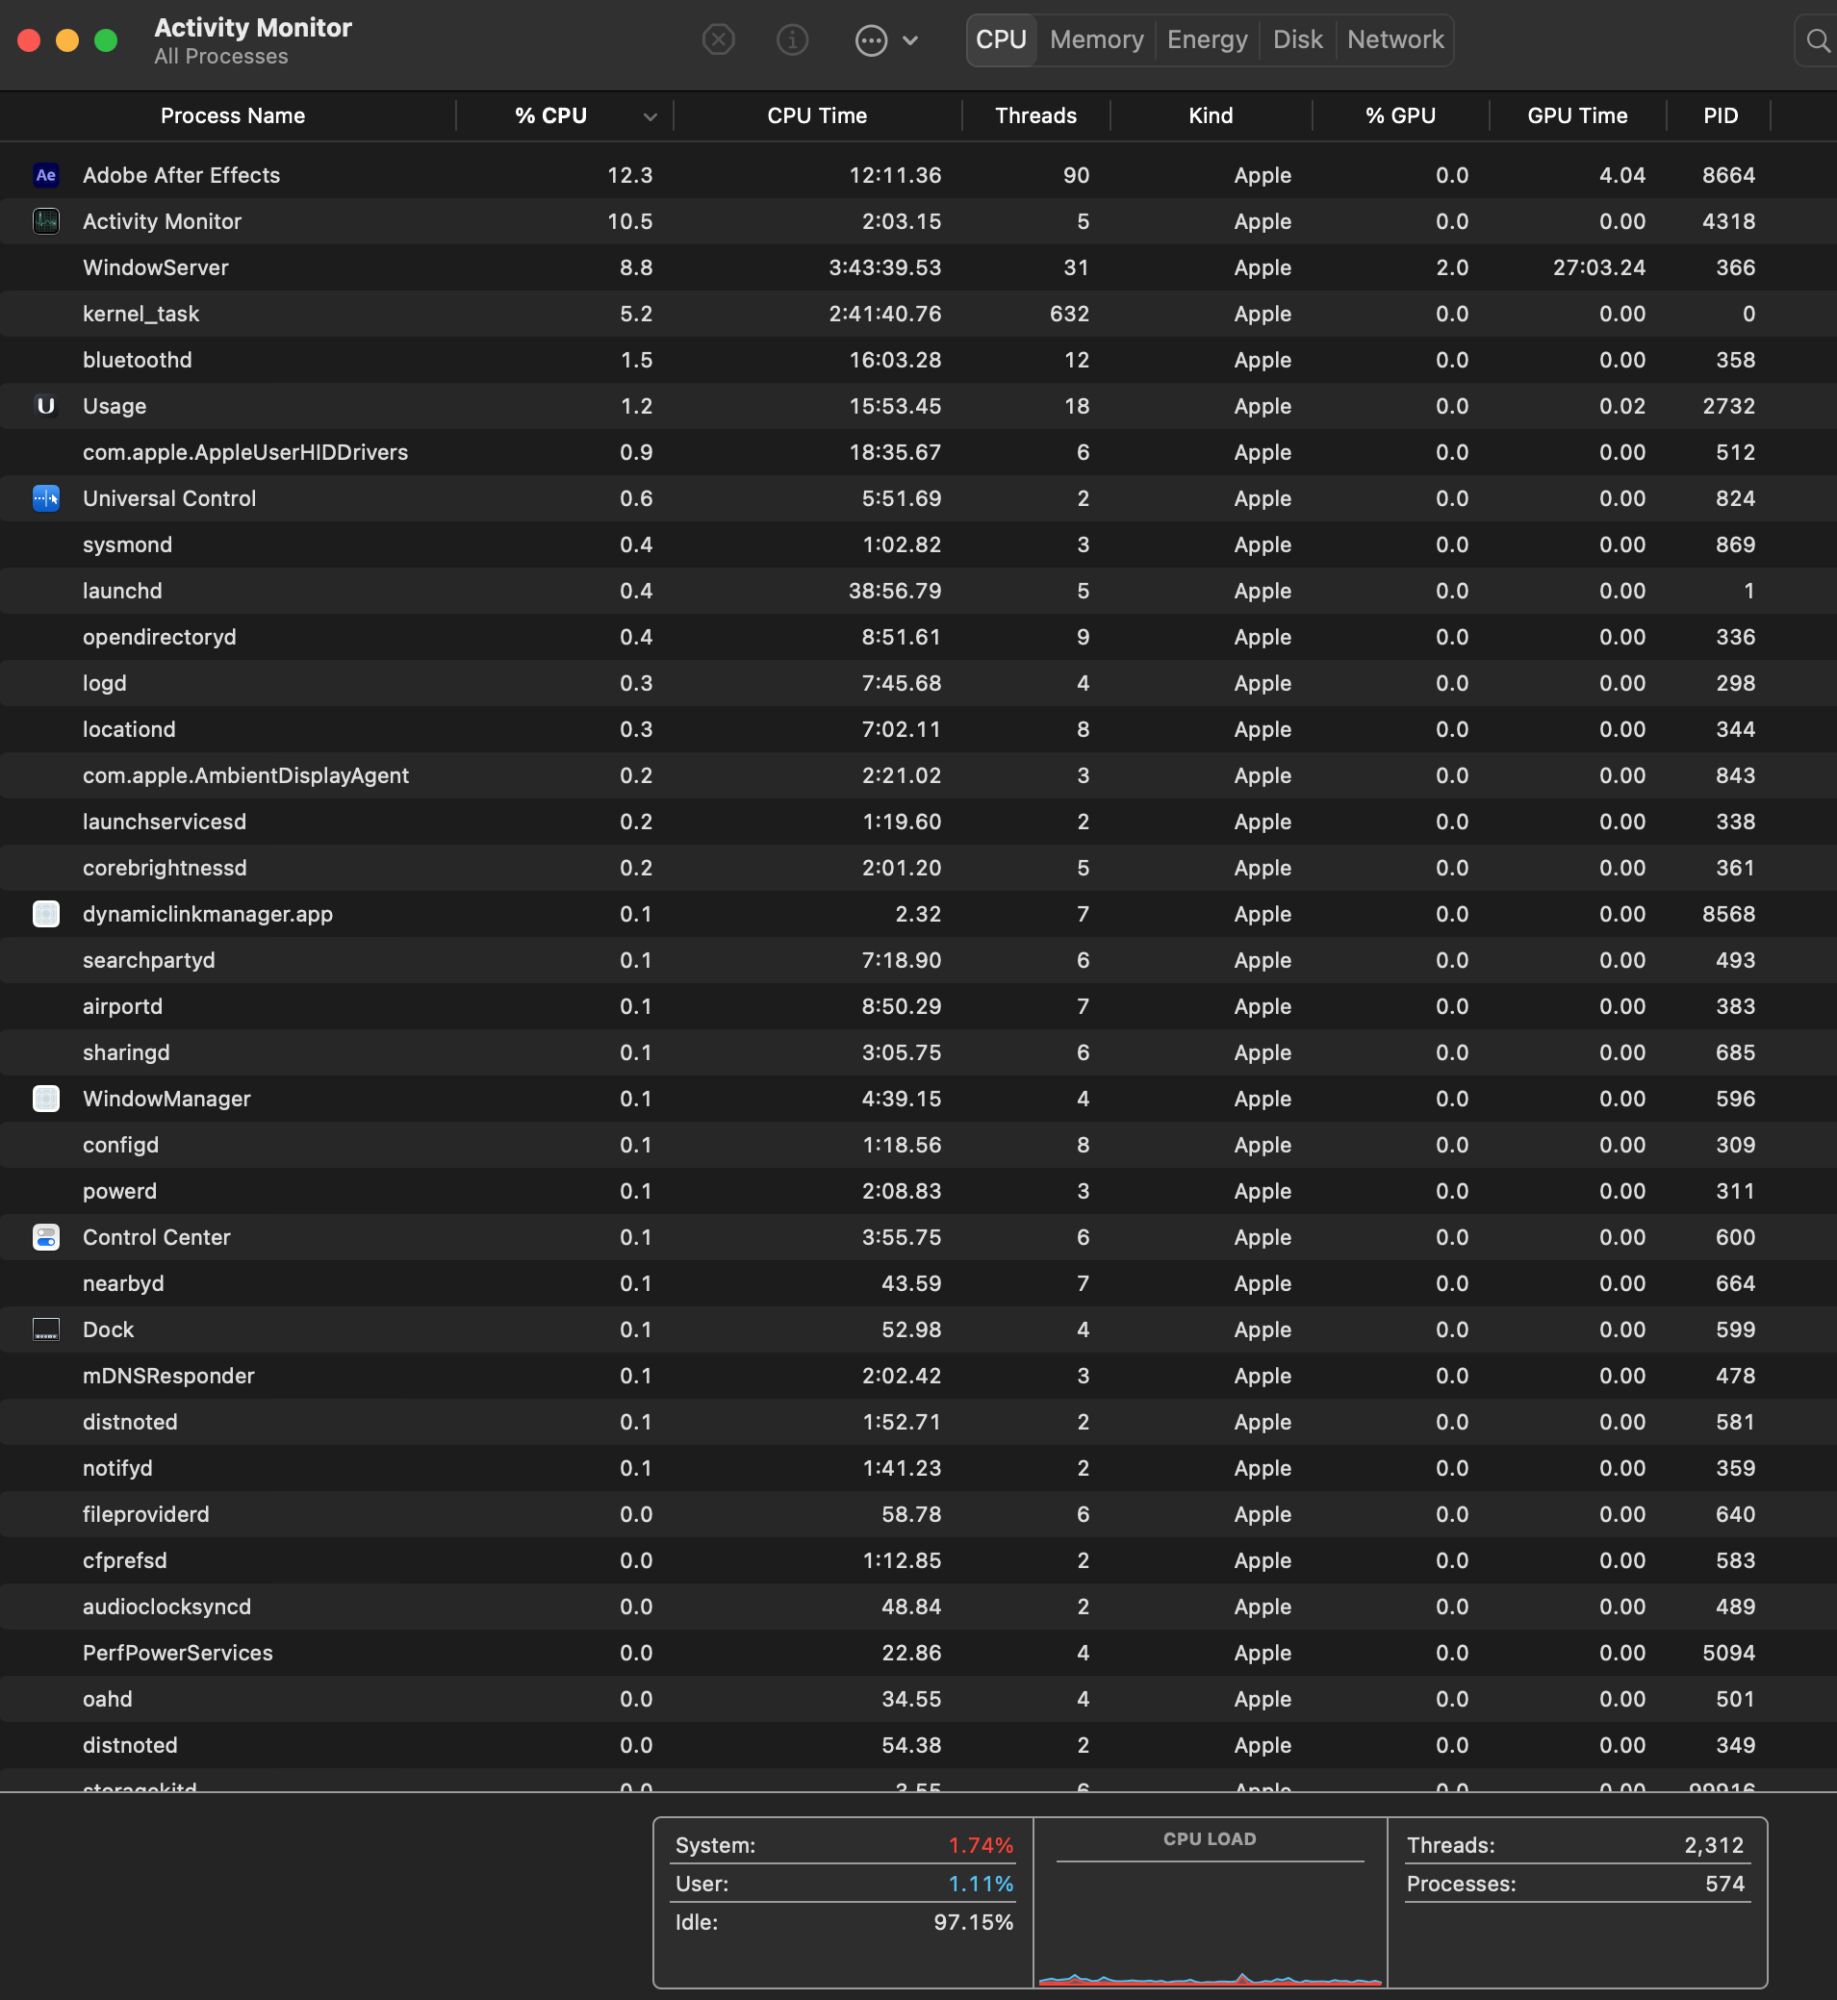Switch to the Disk tab

click(1297, 40)
